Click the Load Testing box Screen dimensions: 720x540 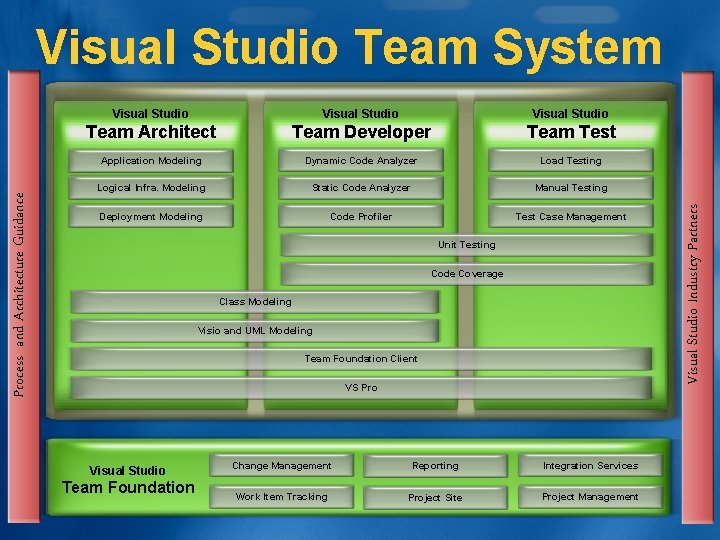(571, 161)
